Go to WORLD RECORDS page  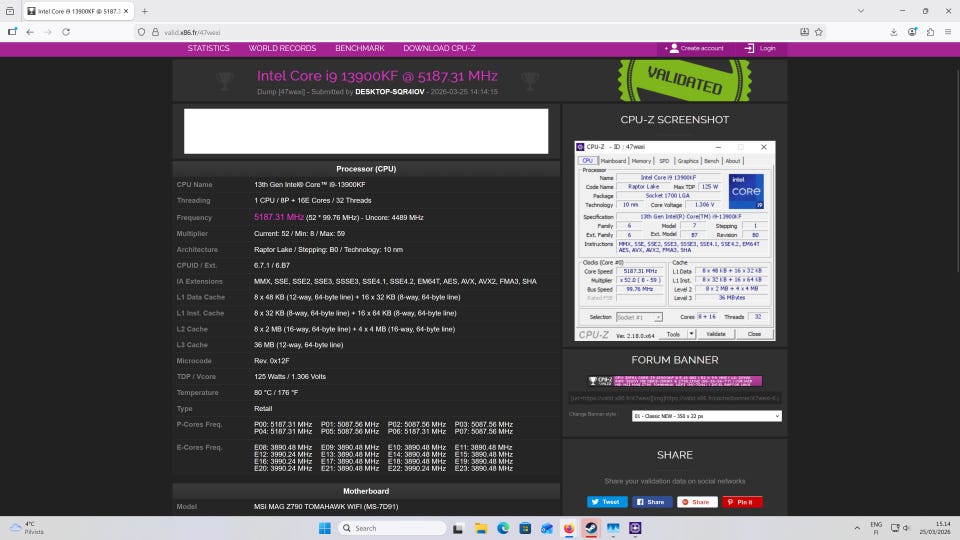(x=282, y=48)
